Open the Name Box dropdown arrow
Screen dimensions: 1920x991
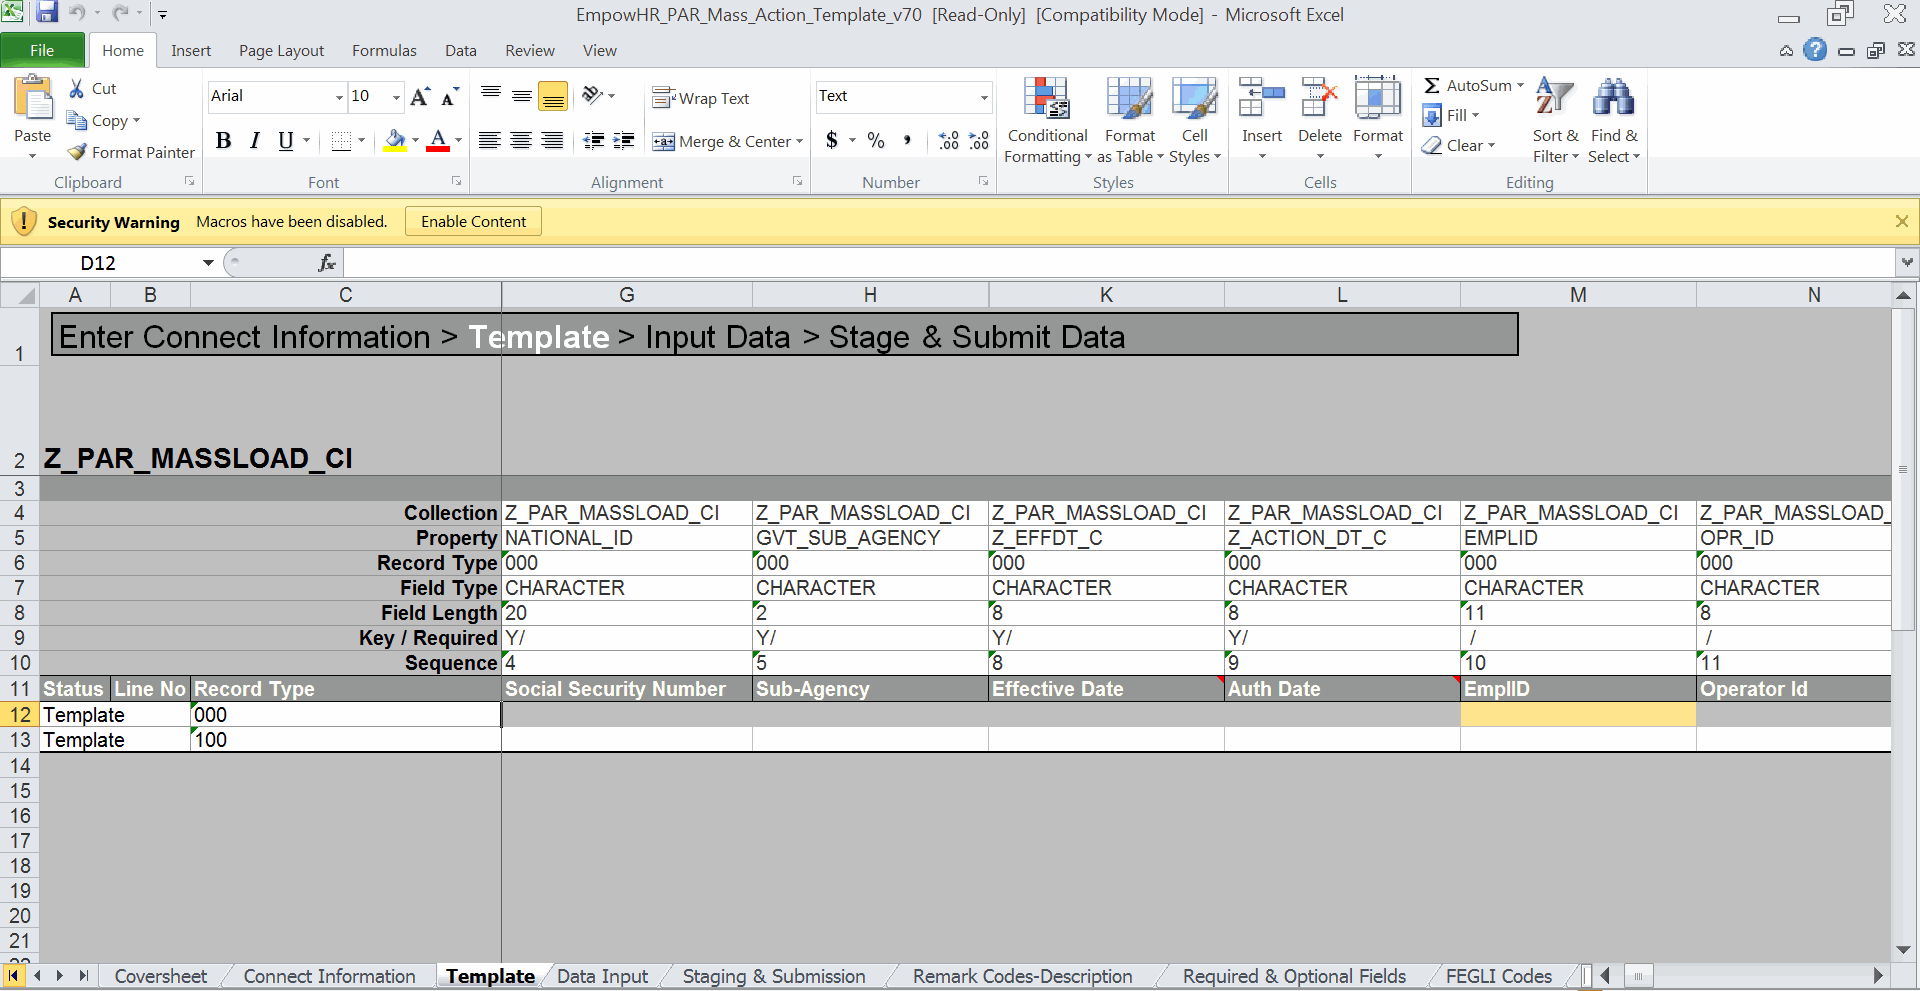pos(208,263)
